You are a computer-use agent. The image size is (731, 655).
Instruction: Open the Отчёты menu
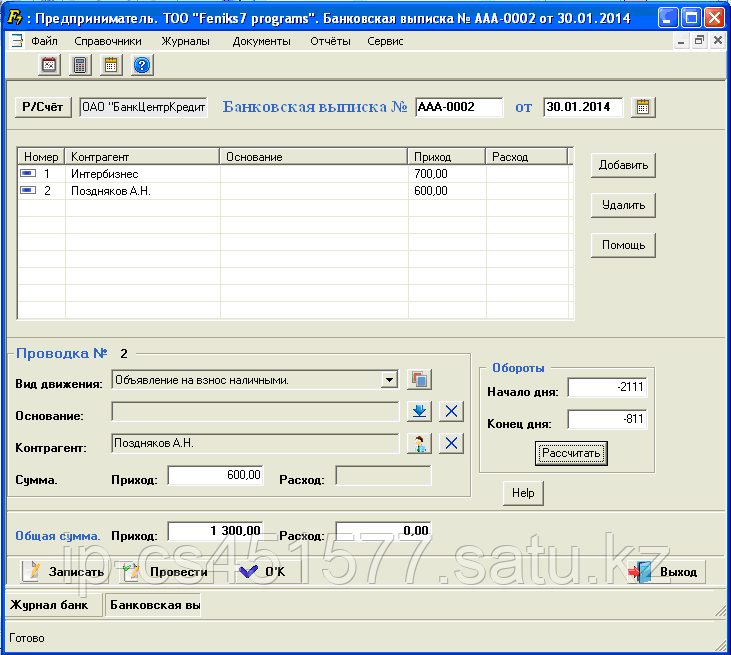coord(329,41)
